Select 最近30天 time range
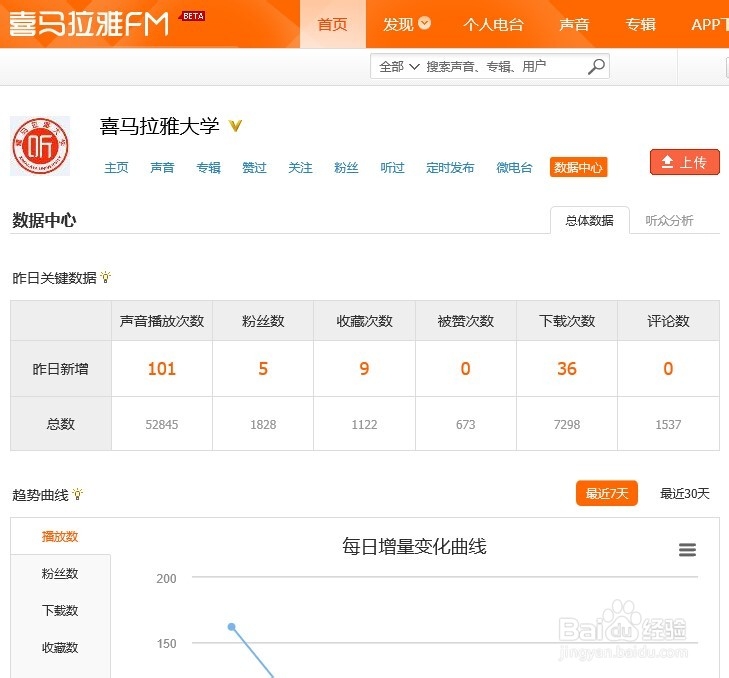The height and width of the screenshot is (678, 729). pos(685,493)
